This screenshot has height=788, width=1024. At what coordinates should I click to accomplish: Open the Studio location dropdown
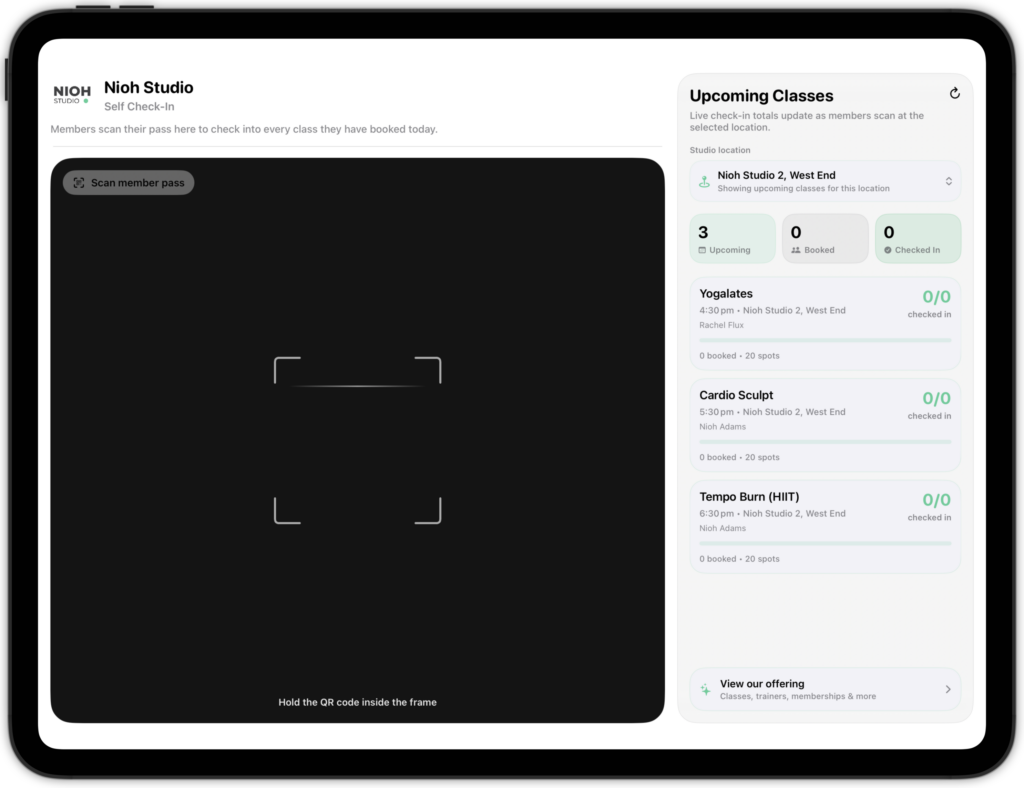(x=824, y=182)
